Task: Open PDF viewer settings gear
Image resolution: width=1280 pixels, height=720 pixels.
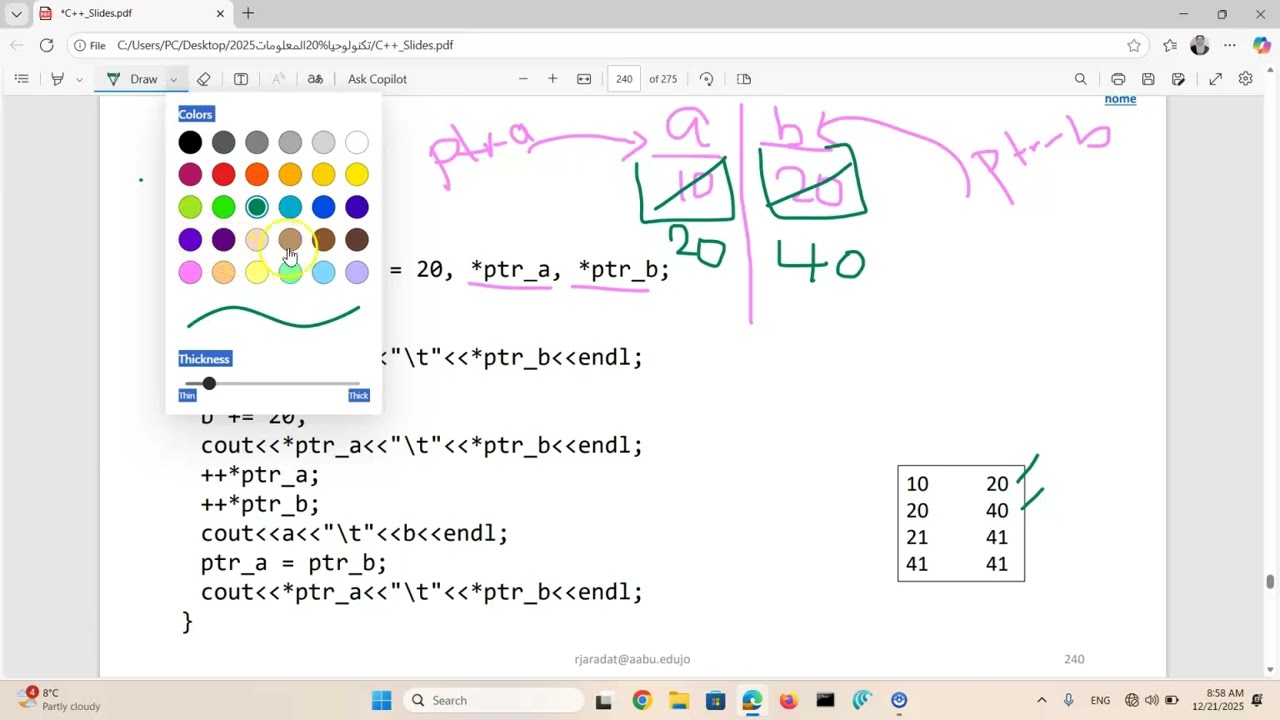Action: point(1245,79)
